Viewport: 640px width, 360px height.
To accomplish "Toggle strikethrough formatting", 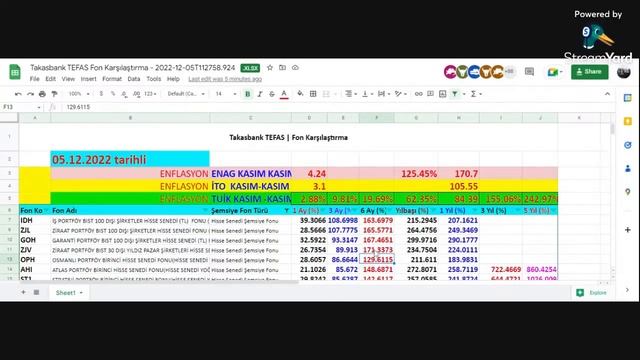I will [x=272, y=94].
